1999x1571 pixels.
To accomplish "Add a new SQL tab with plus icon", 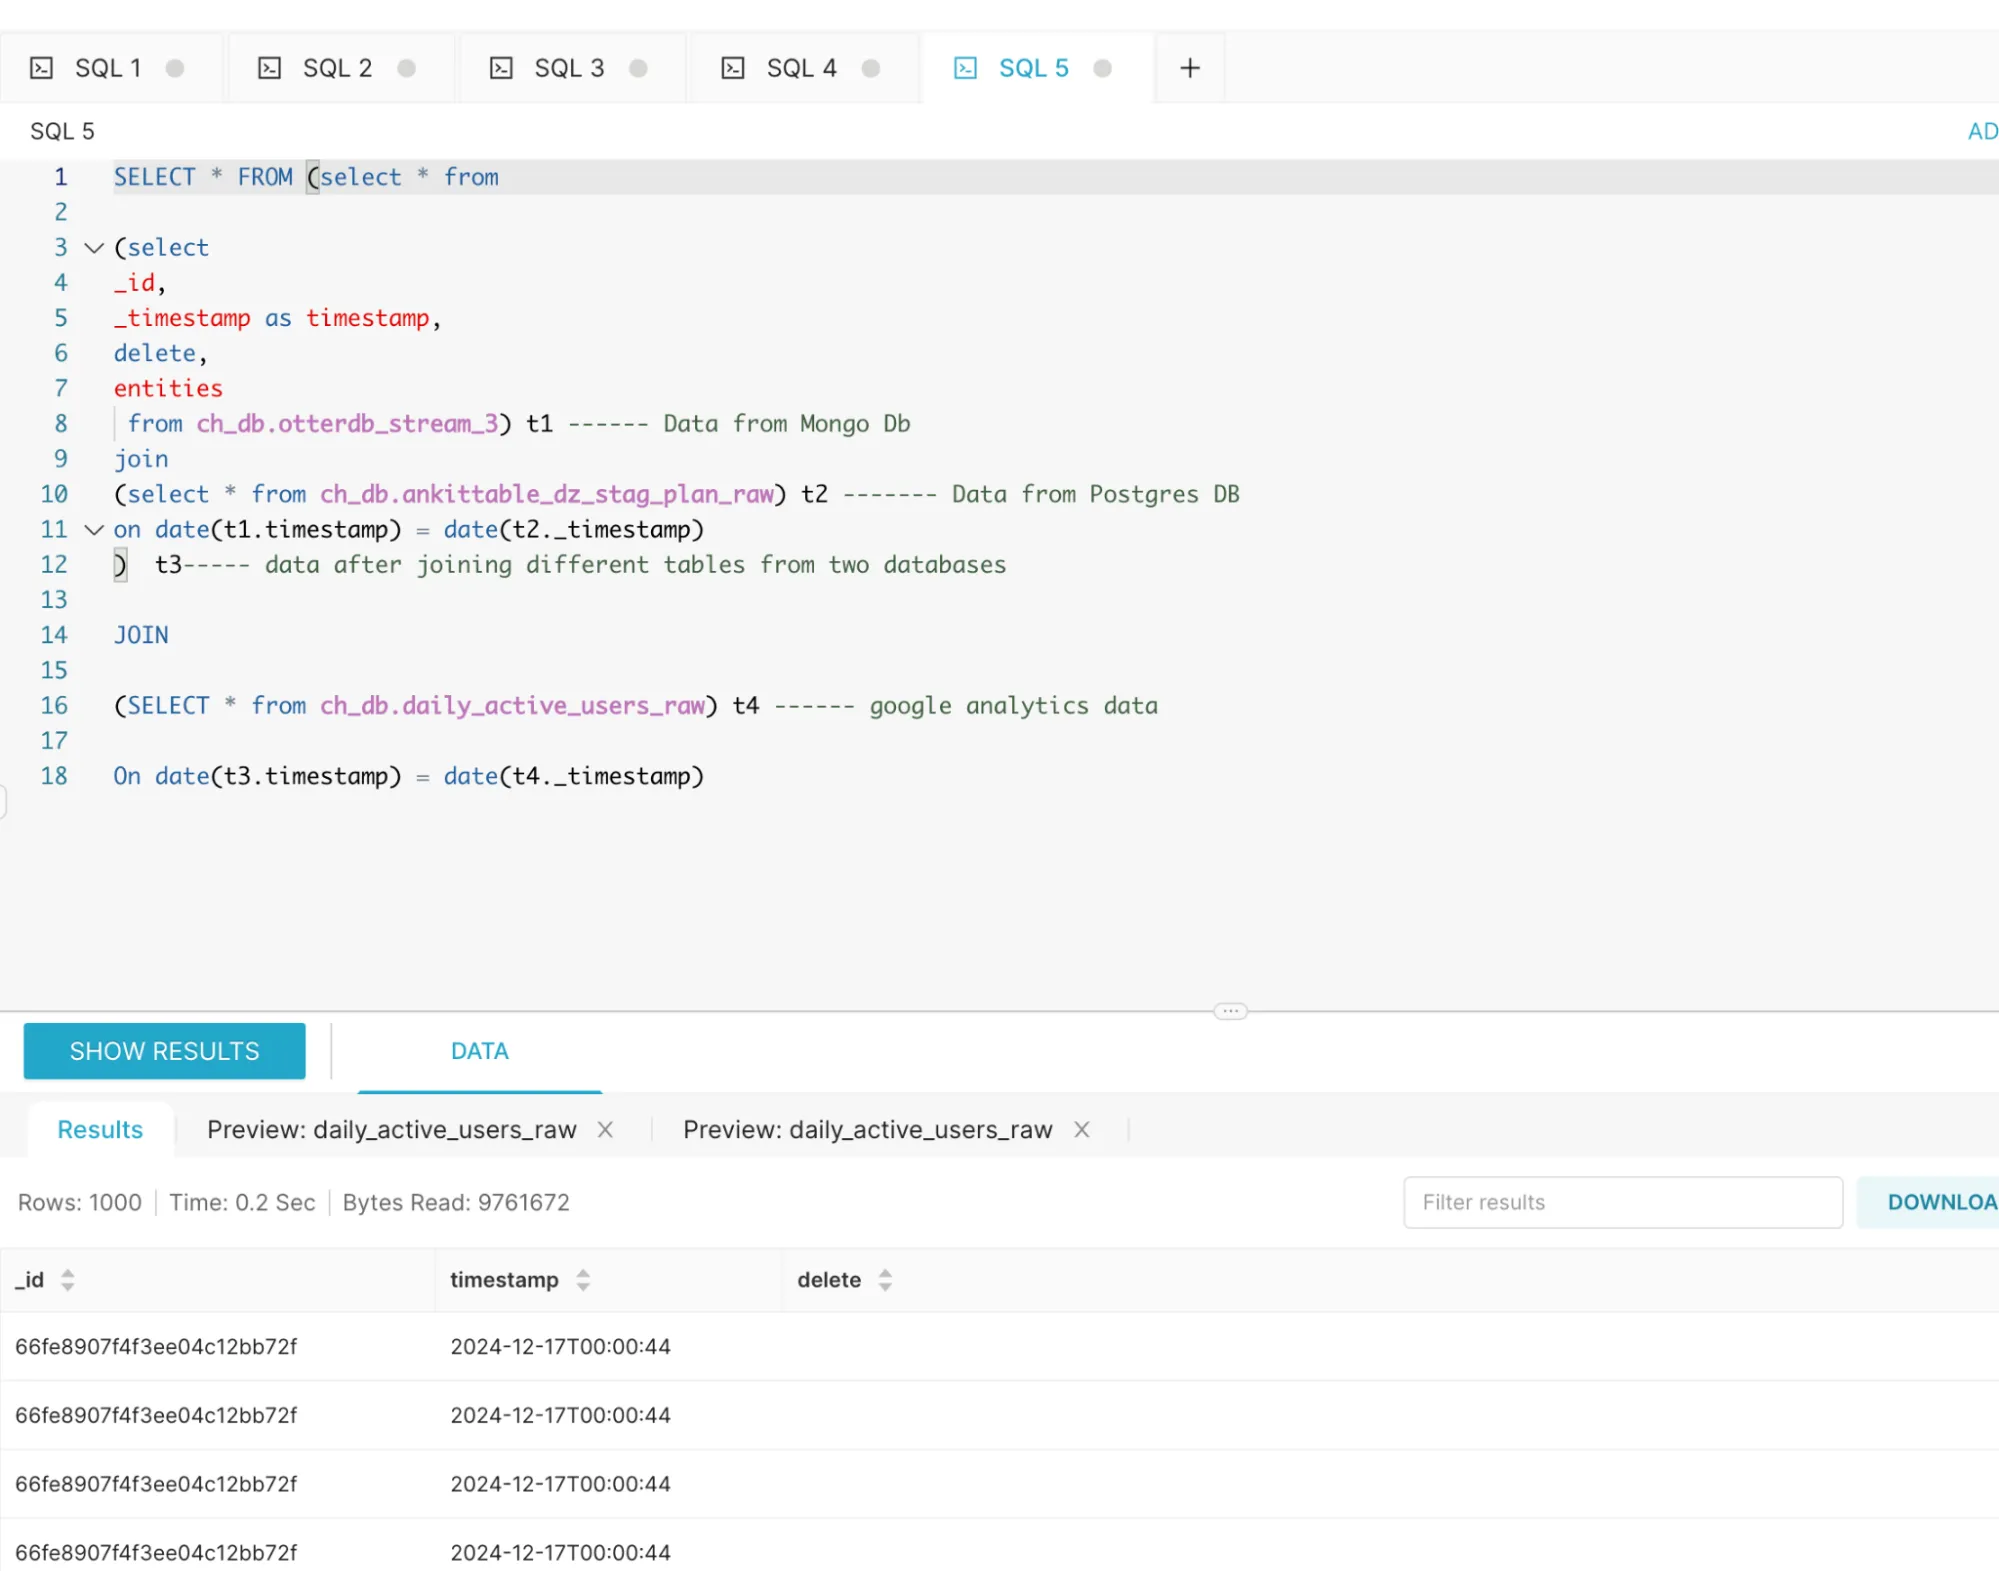I will coord(1190,68).
